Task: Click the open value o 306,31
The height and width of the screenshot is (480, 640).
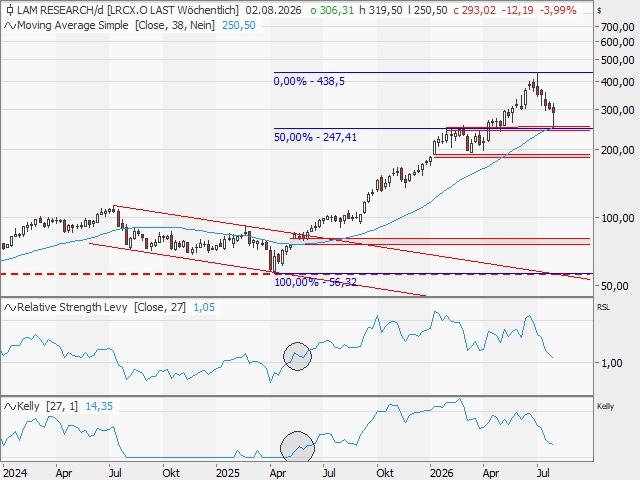Action: point(332,10)
